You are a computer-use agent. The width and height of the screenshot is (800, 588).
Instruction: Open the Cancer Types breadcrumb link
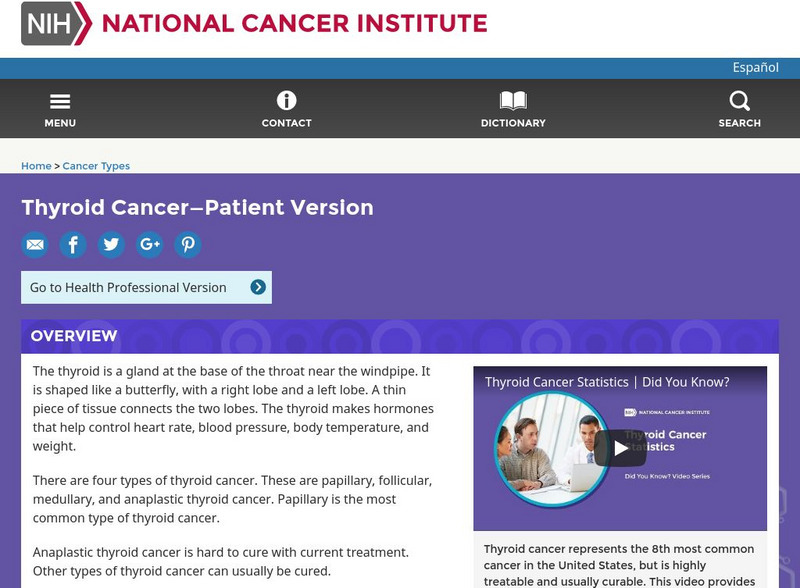(x=96, y=165)
